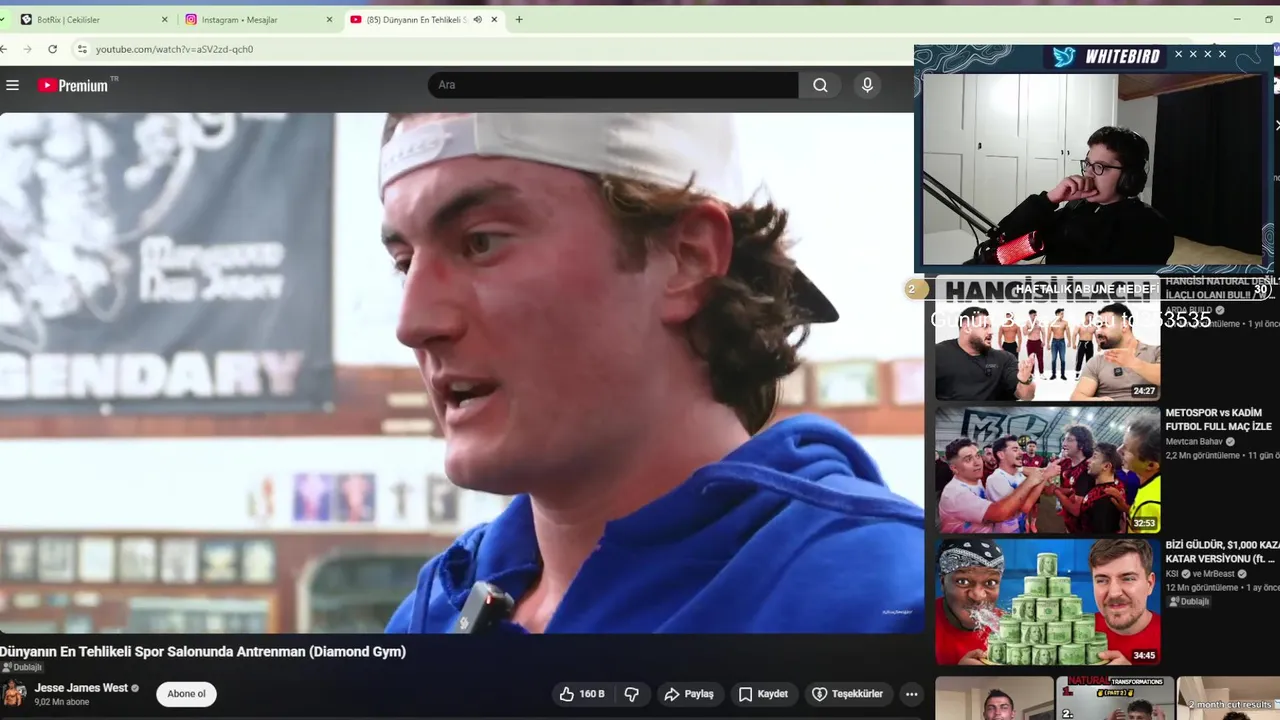Image resolution: width=1280 pixels, height=720 pixels.
Task: Click title 'BİZİ GÜLDÜR, $1,000 KAZAN'
Action: (x=1222, y=552)
